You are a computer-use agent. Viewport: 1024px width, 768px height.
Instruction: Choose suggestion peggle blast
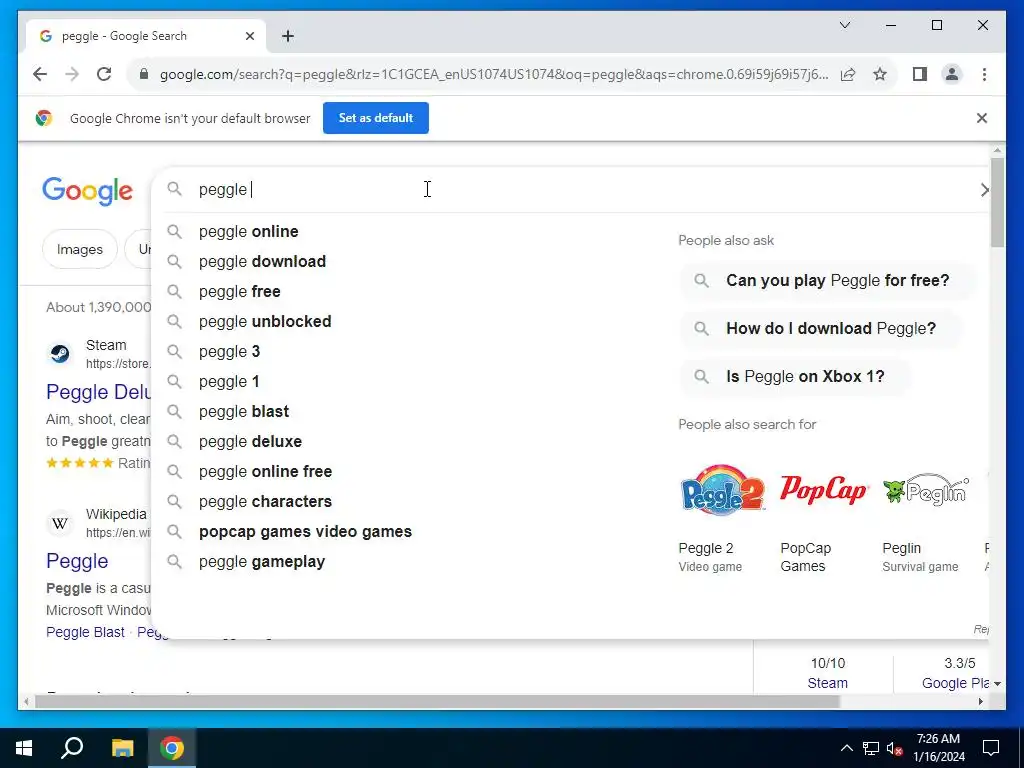[405, 412]
